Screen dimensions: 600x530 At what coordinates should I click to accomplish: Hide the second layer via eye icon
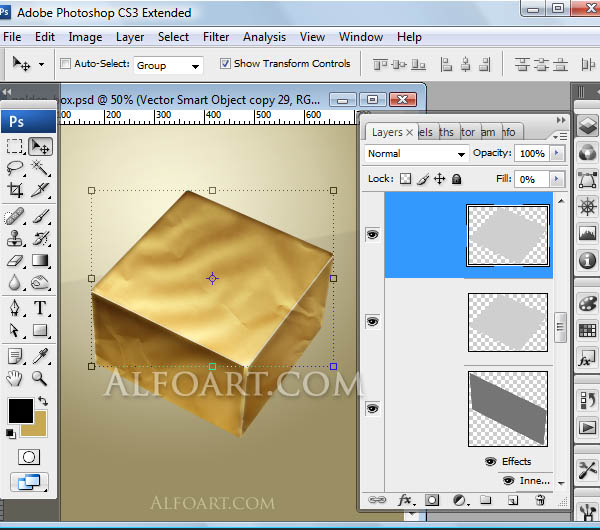click(x=373, y=321)
